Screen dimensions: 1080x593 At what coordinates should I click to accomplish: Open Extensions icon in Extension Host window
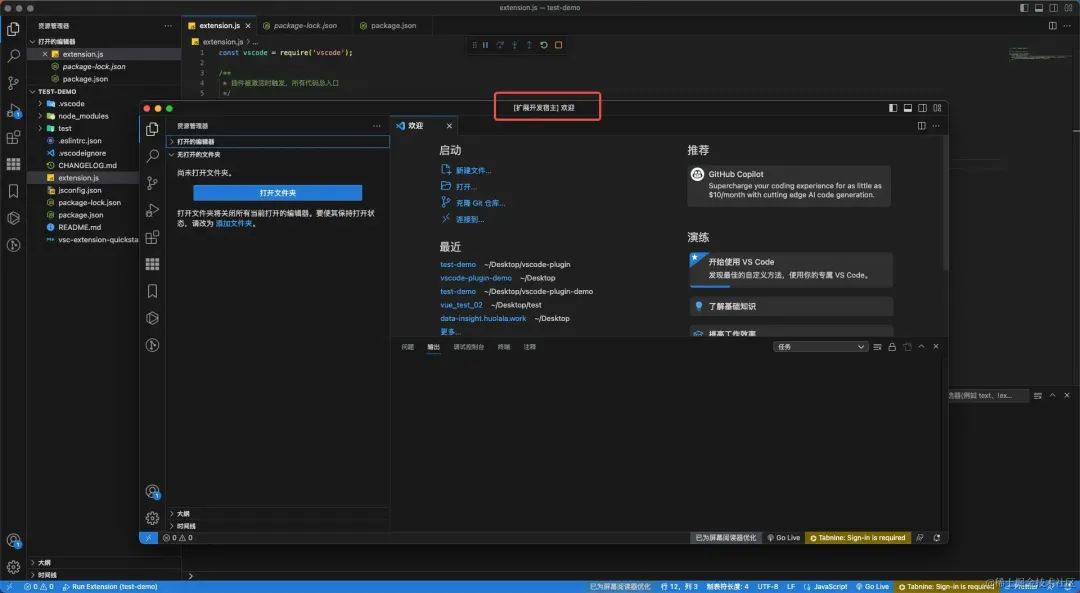[x=152, y=237]
